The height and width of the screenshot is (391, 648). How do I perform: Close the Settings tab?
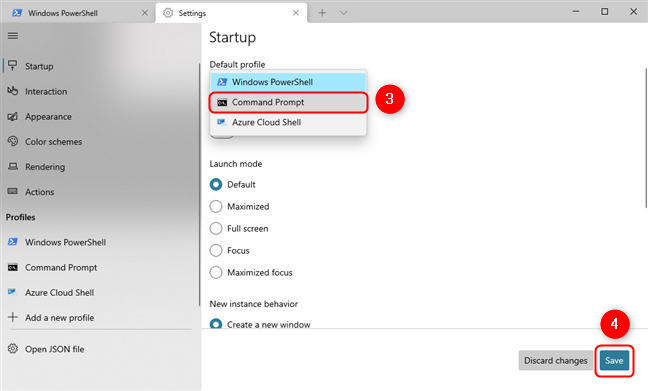(295, 13)
